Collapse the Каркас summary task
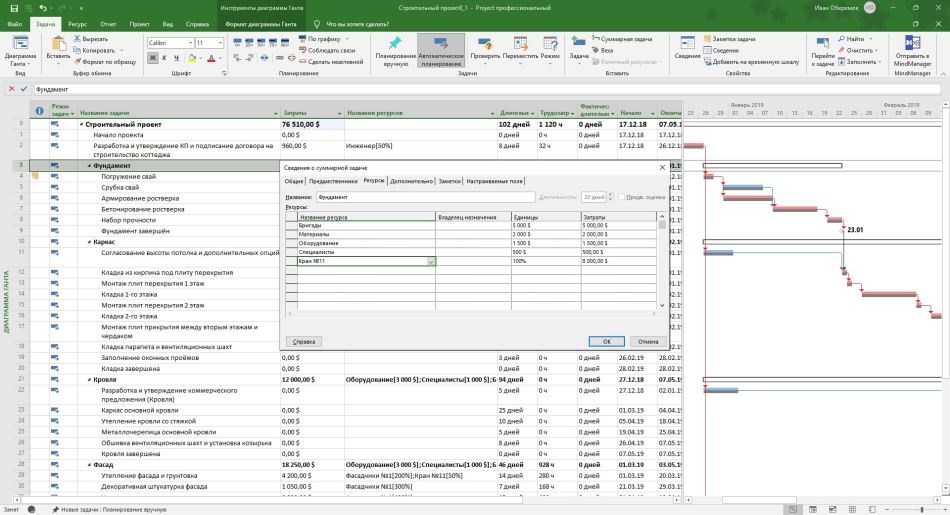Viewport: 950px width, 515px height. click(89, 242)
